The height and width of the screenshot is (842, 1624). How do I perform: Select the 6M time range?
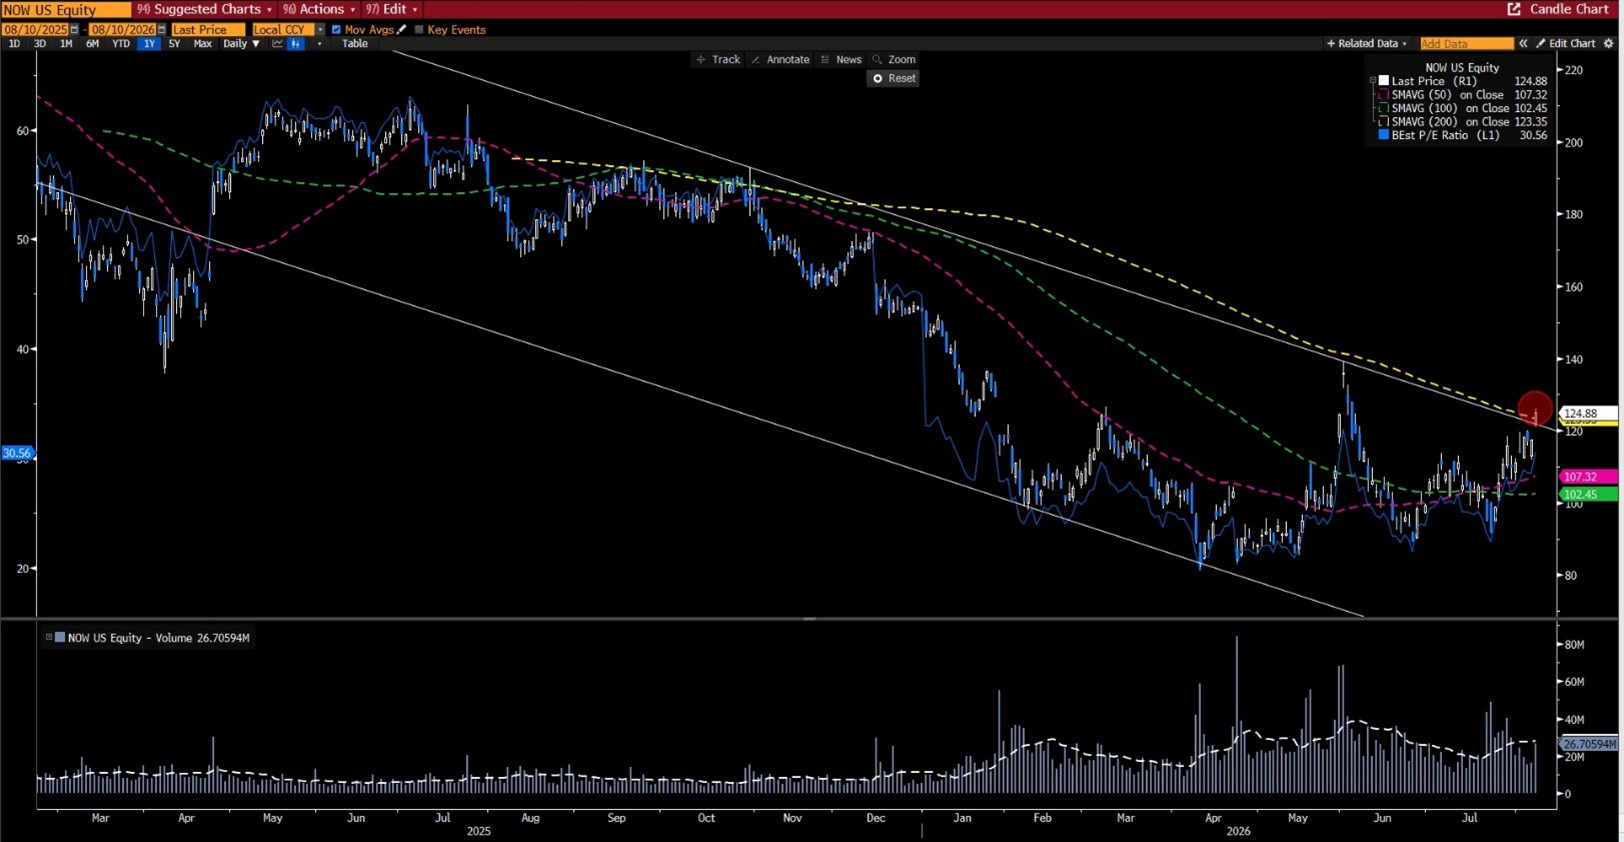[92, 44]
